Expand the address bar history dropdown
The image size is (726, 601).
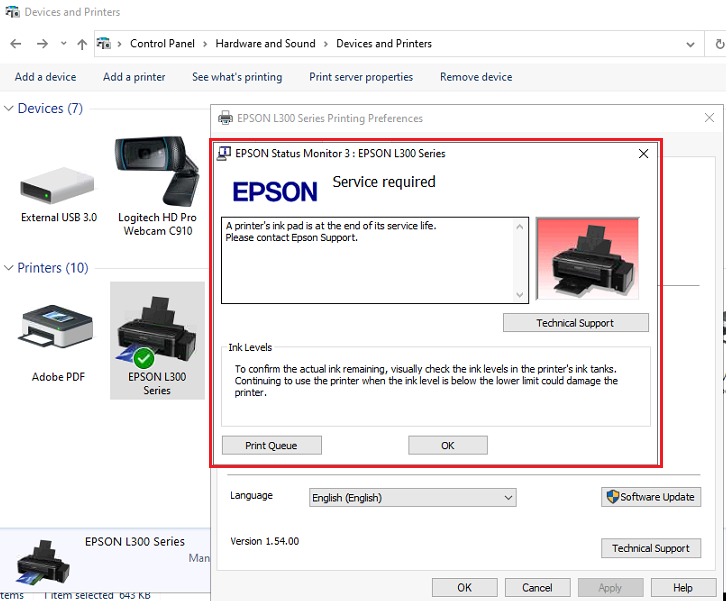pos(690,44)
